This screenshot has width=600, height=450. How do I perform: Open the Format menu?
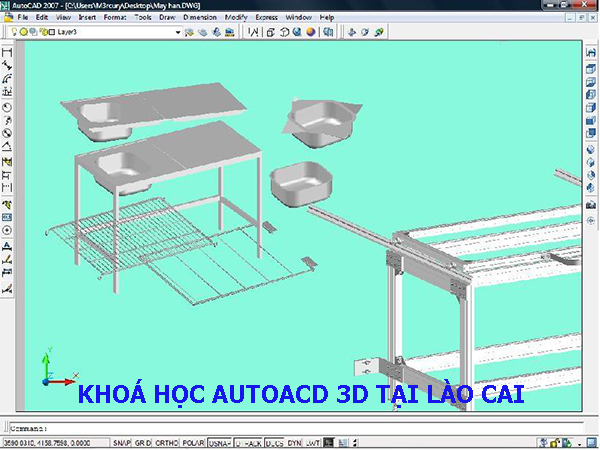tap(115, 17)
